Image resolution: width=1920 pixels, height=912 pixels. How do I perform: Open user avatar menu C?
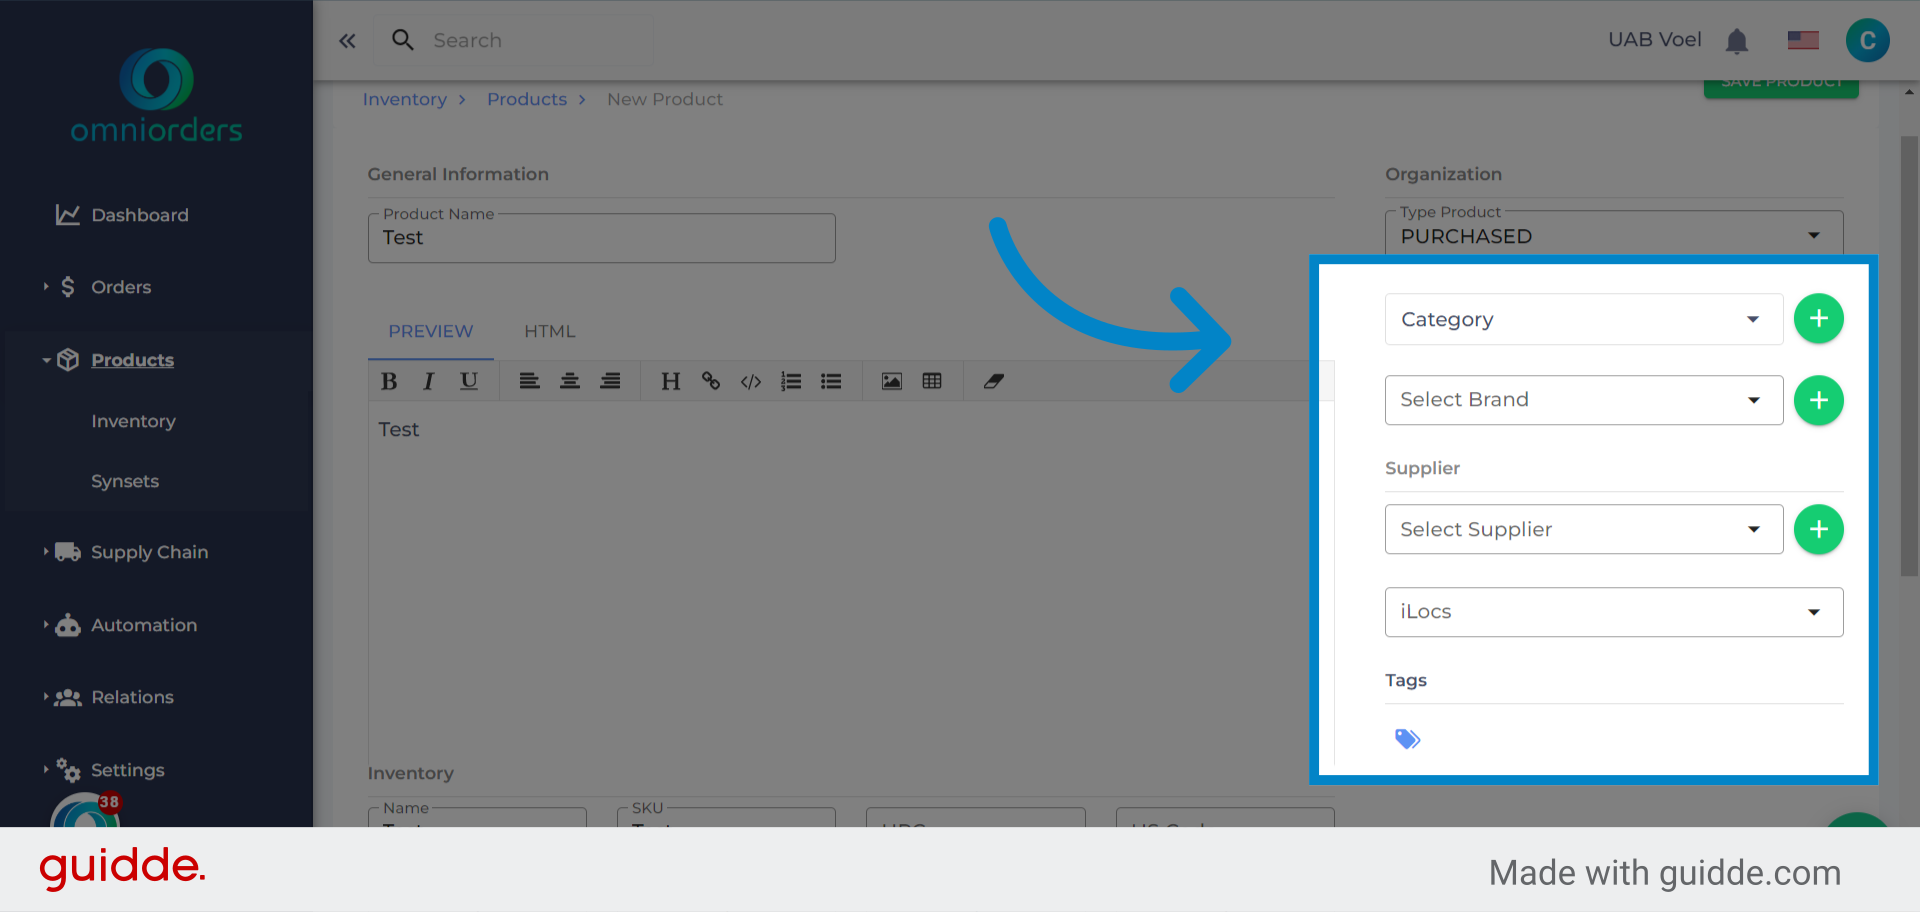pyautogui.click(x=1867, y=41)
